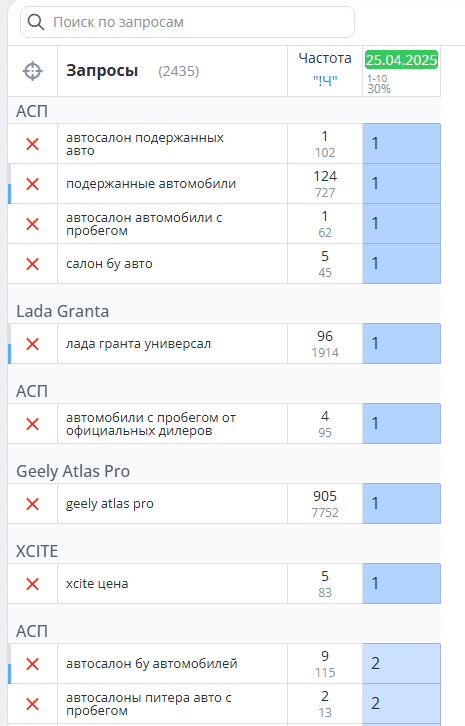Click the red X next to 'лада гранта универсал'

tap(32, 344)
